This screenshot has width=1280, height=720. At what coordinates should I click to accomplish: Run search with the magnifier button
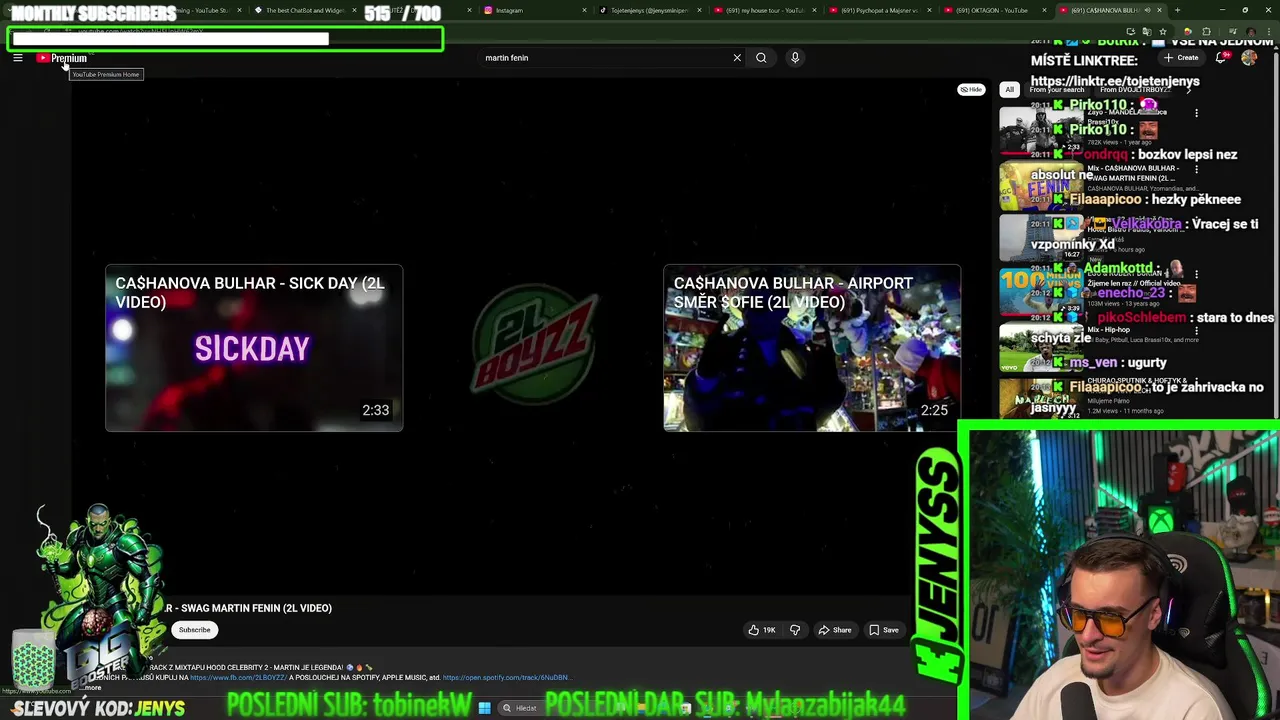761,58
